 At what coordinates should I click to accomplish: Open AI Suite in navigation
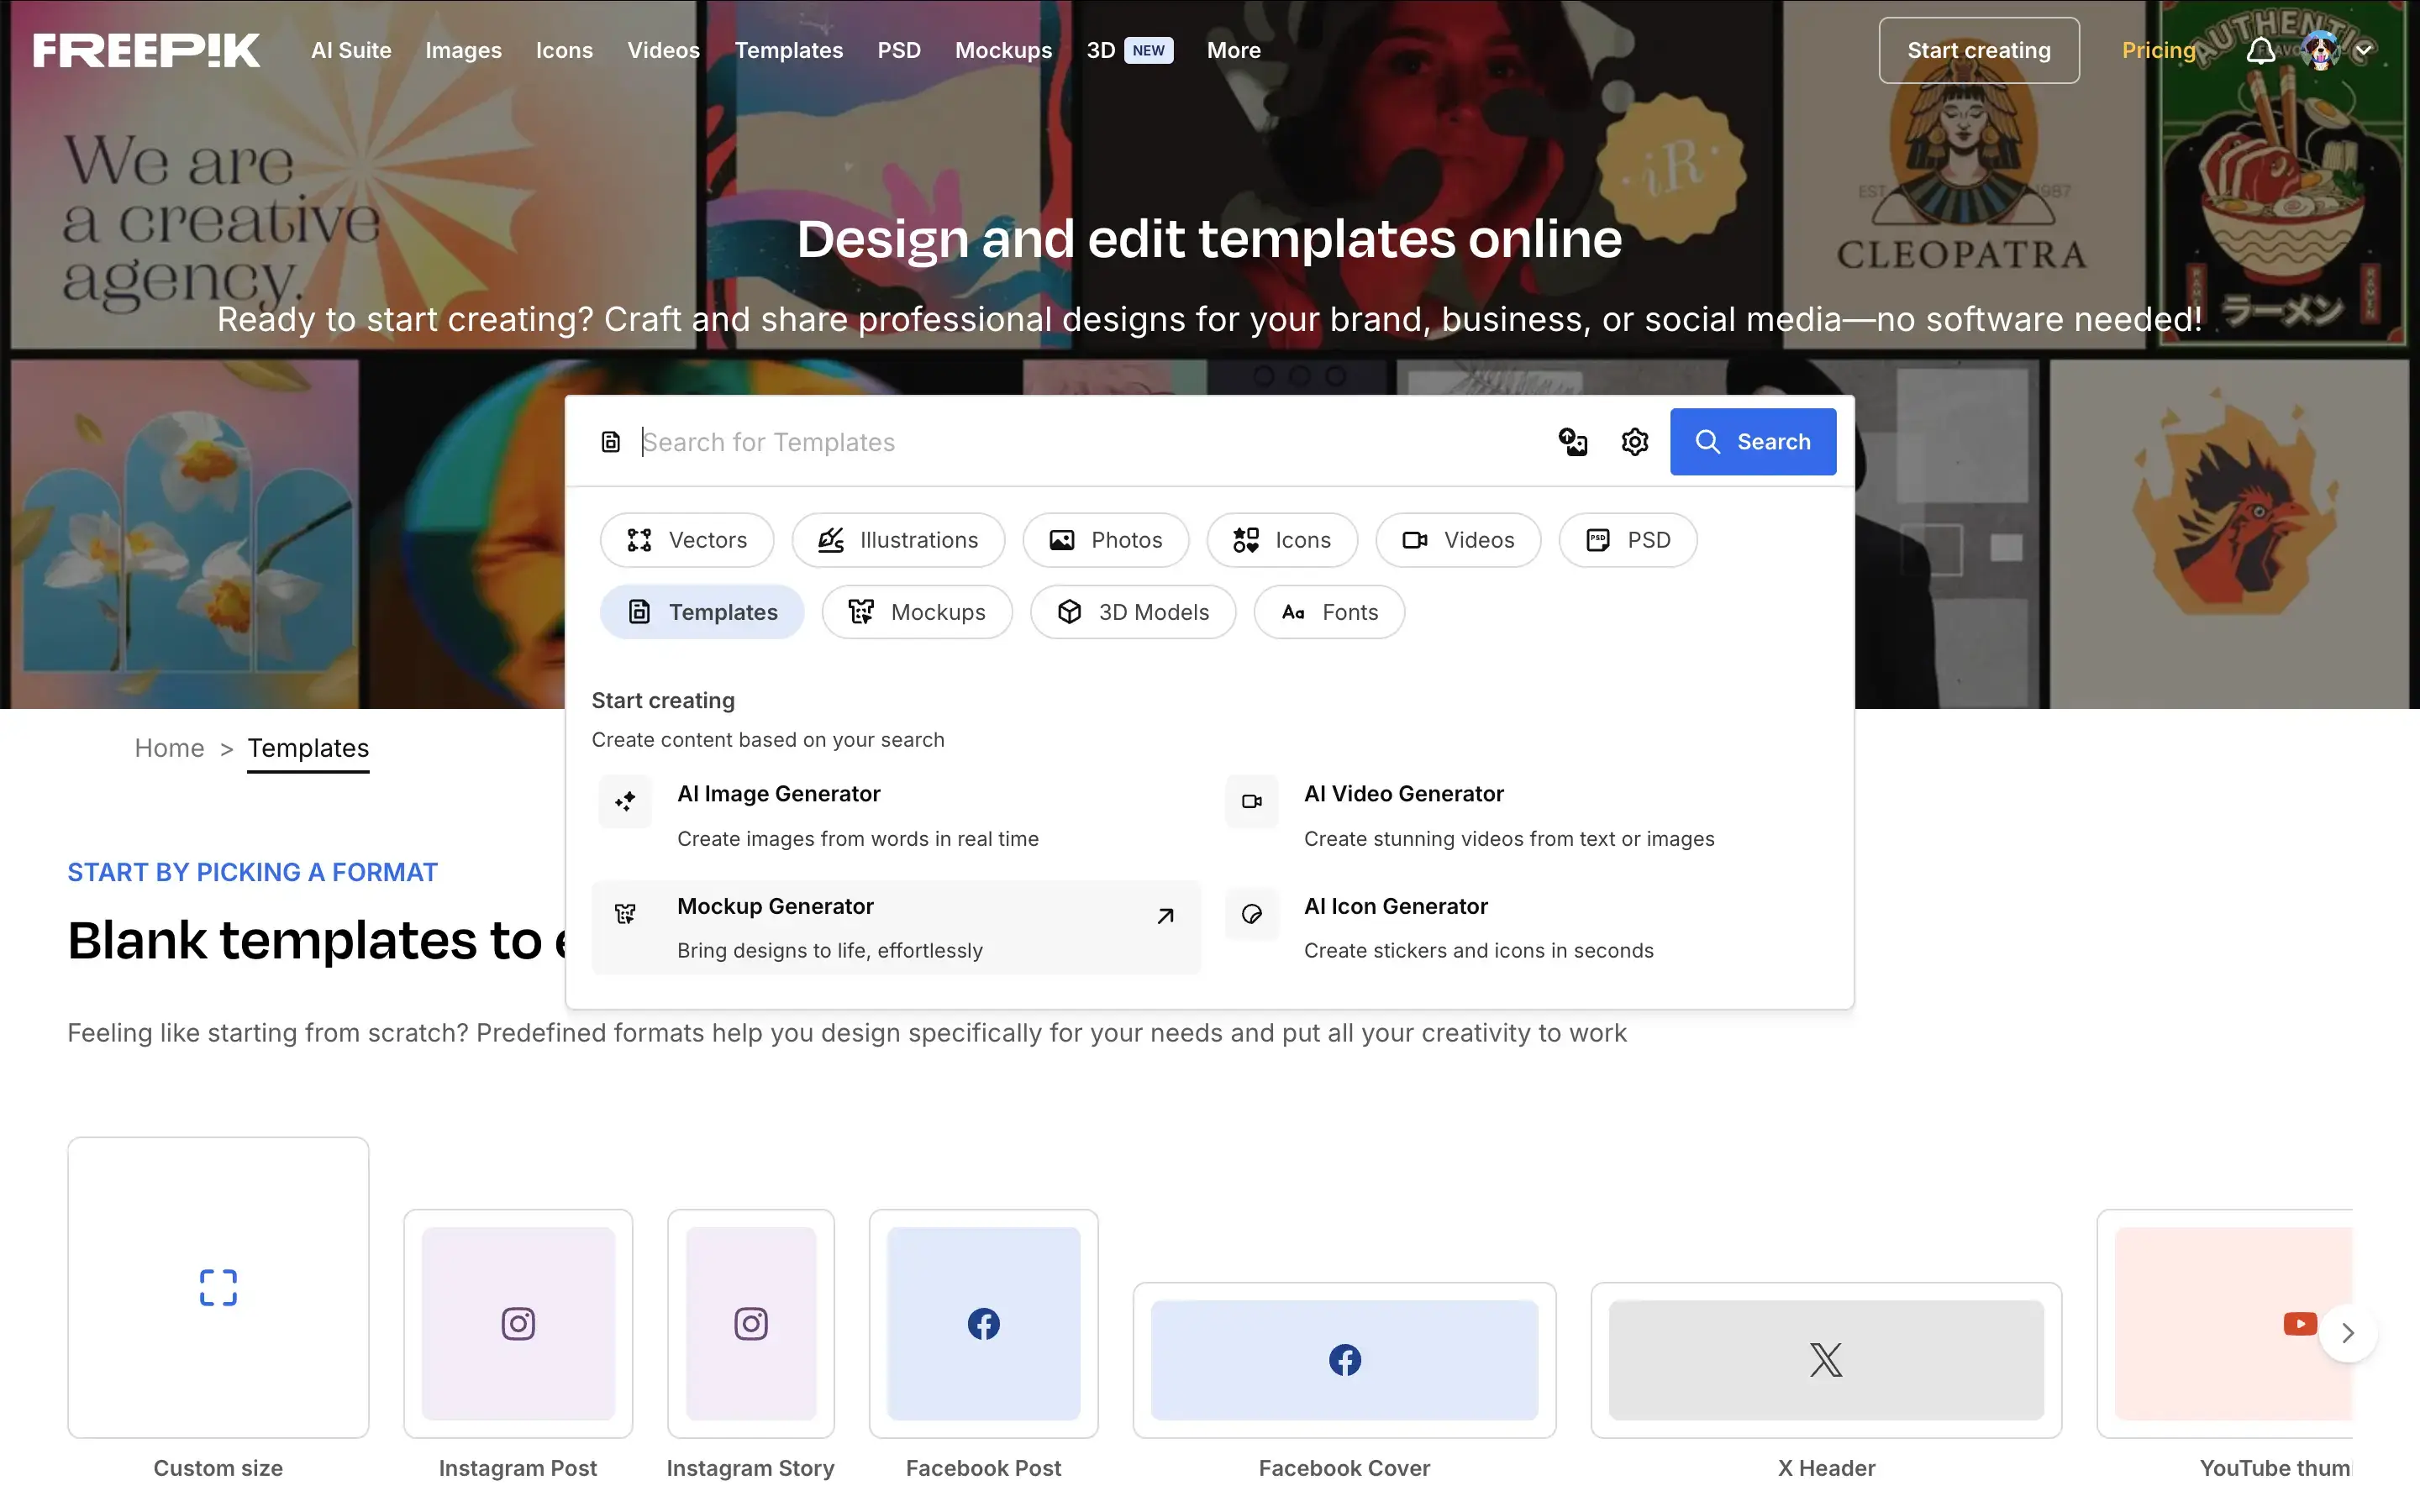click(x=351, y=50)
